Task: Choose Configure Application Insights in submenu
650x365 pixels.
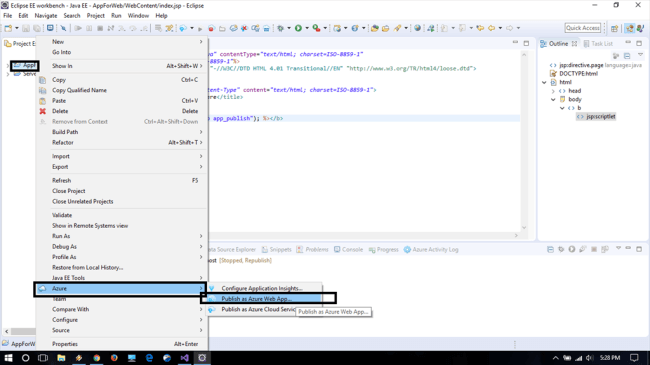Action: [x=264, y=288]
